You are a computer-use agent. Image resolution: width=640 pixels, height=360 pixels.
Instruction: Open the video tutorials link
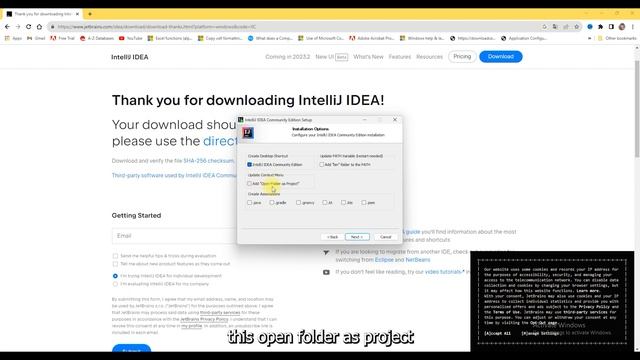443,272
